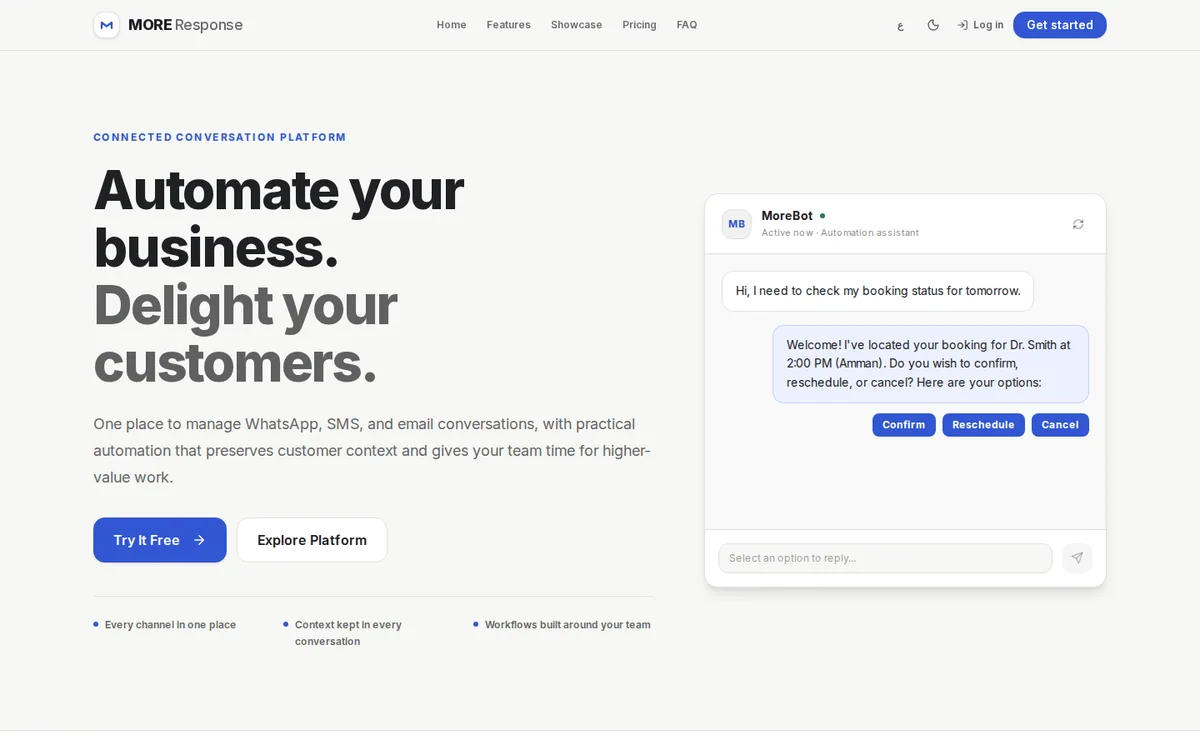Click the 'Delight your customers.' headline
The image size is (1200, 750).
(245, 334)
